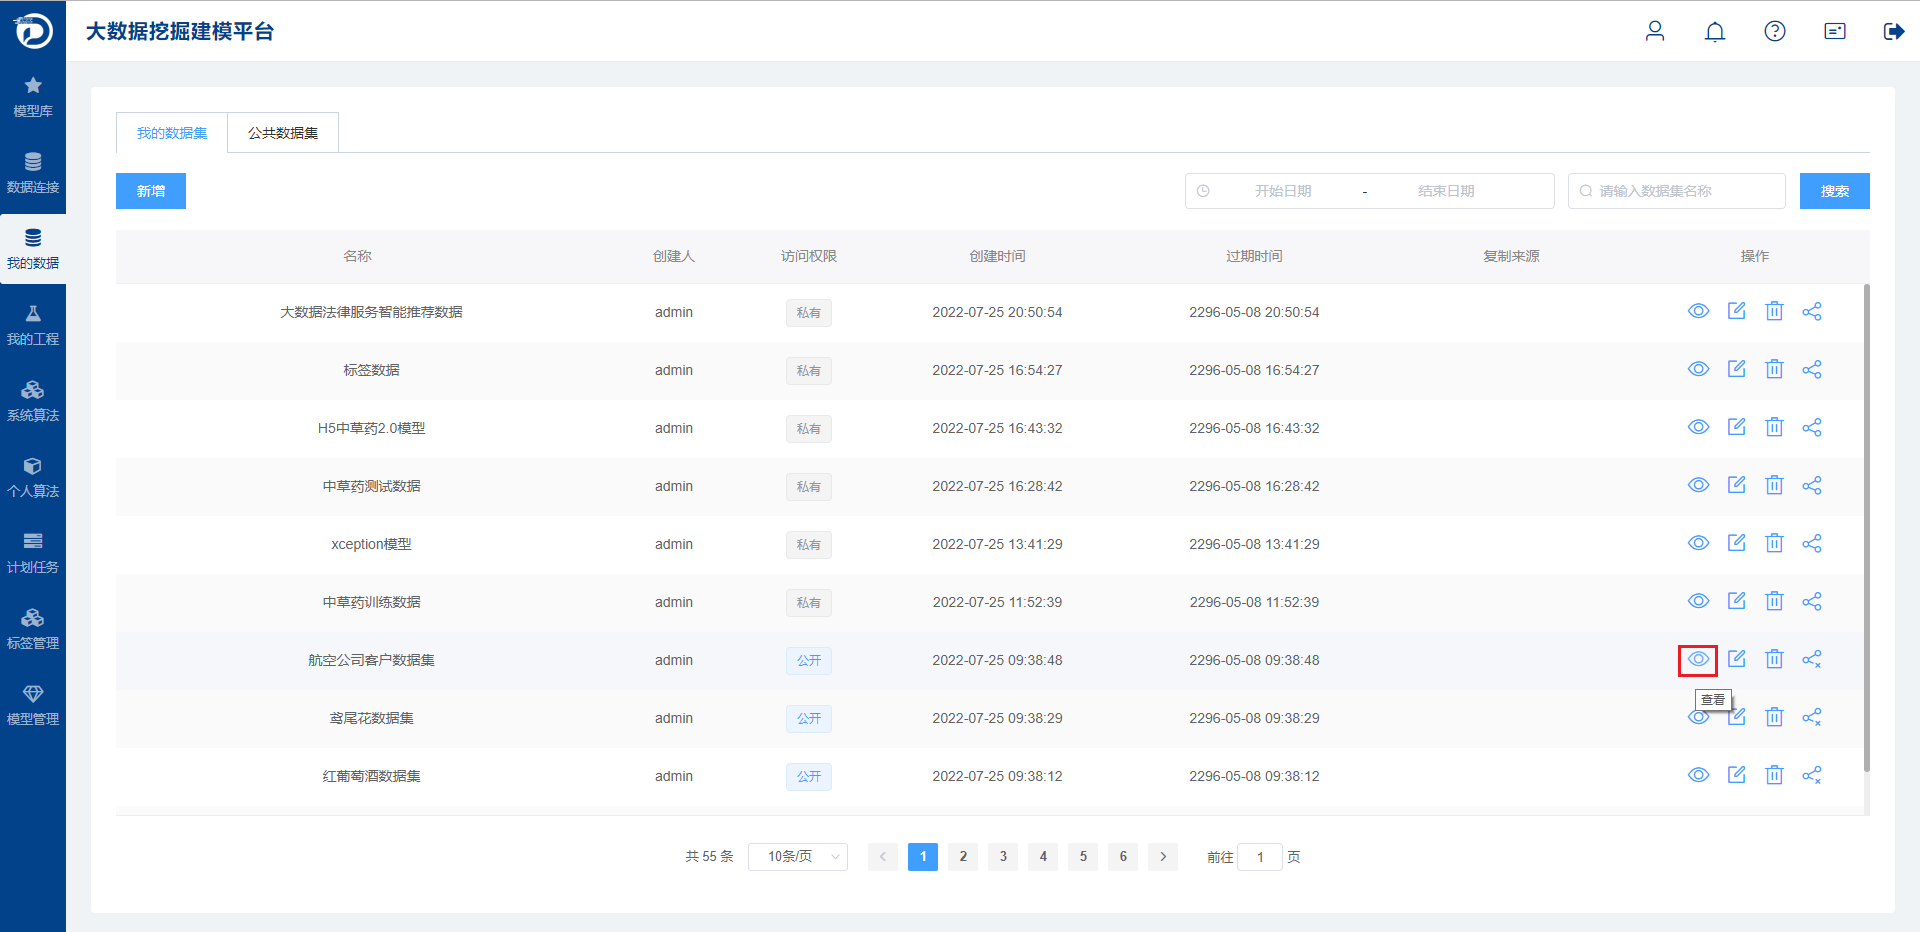Click the 过期时间 column header

point(1254,256)
